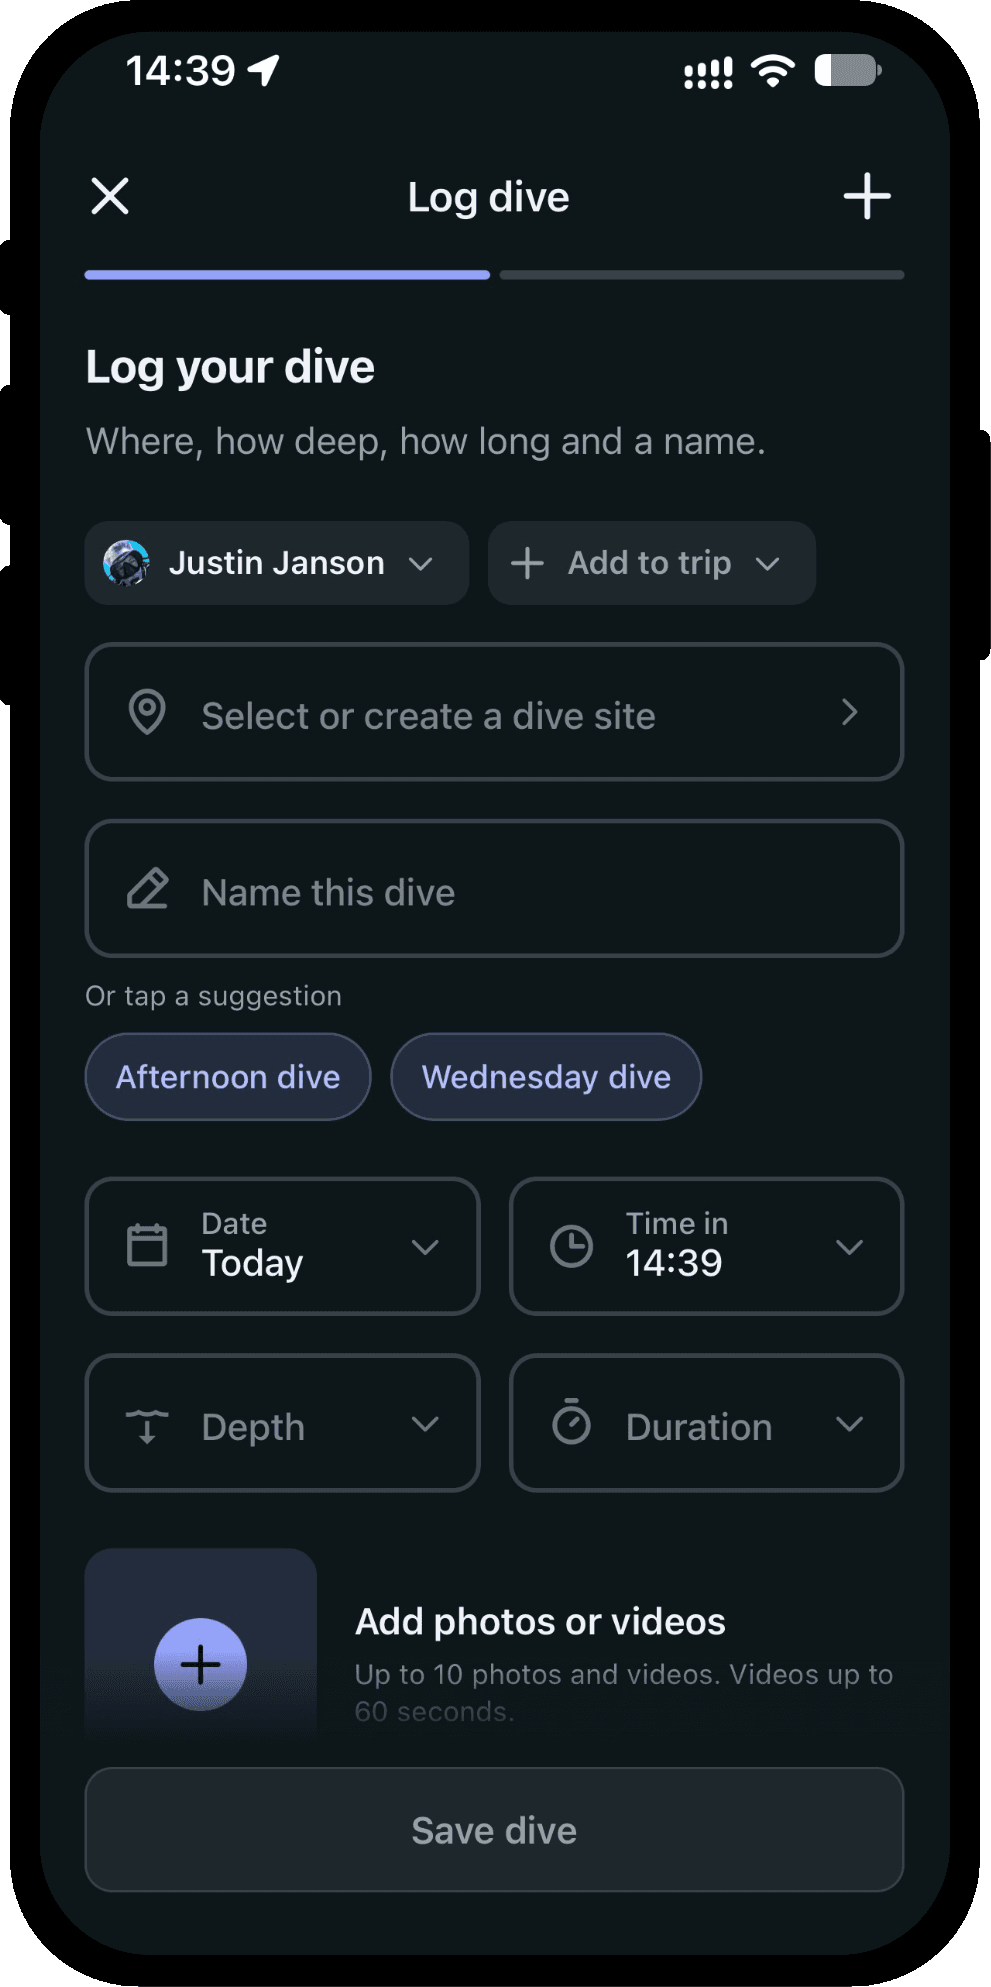Expand the Depth field chevron
The height and width of the screenshot is (1987, 991).
[x=425, y=1424]
